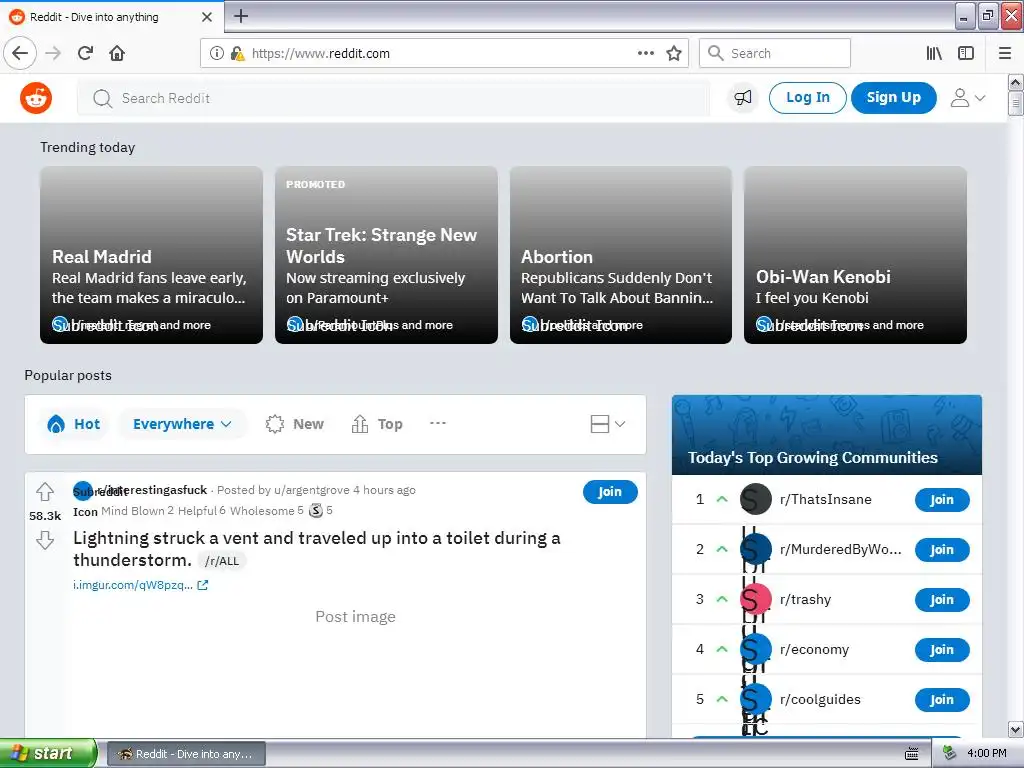Select the New sort tab
This screenshot has width=1024, height=768.
point(295,424)
